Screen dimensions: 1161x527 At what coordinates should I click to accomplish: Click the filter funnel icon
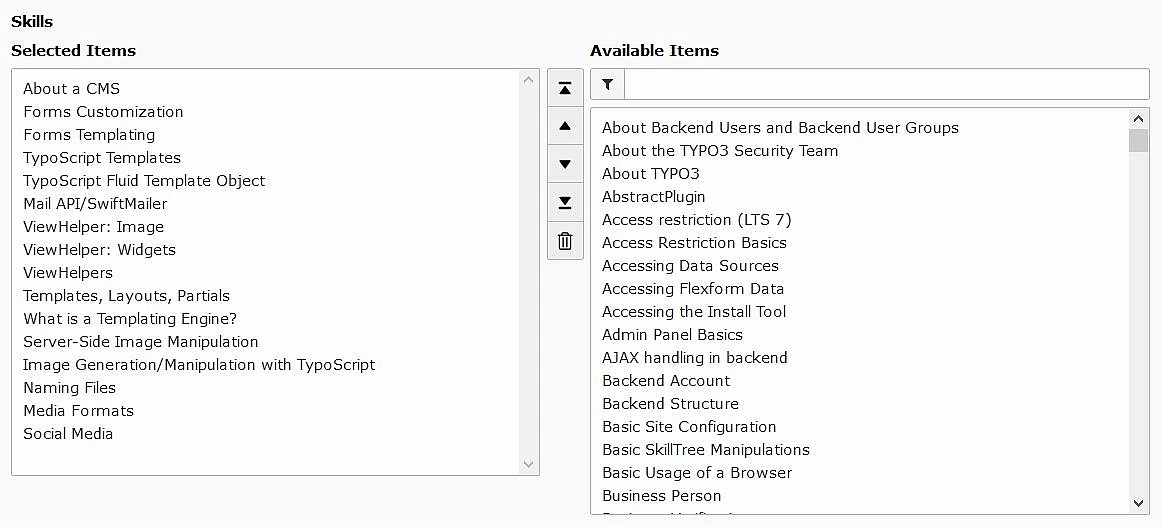(607, 85)
